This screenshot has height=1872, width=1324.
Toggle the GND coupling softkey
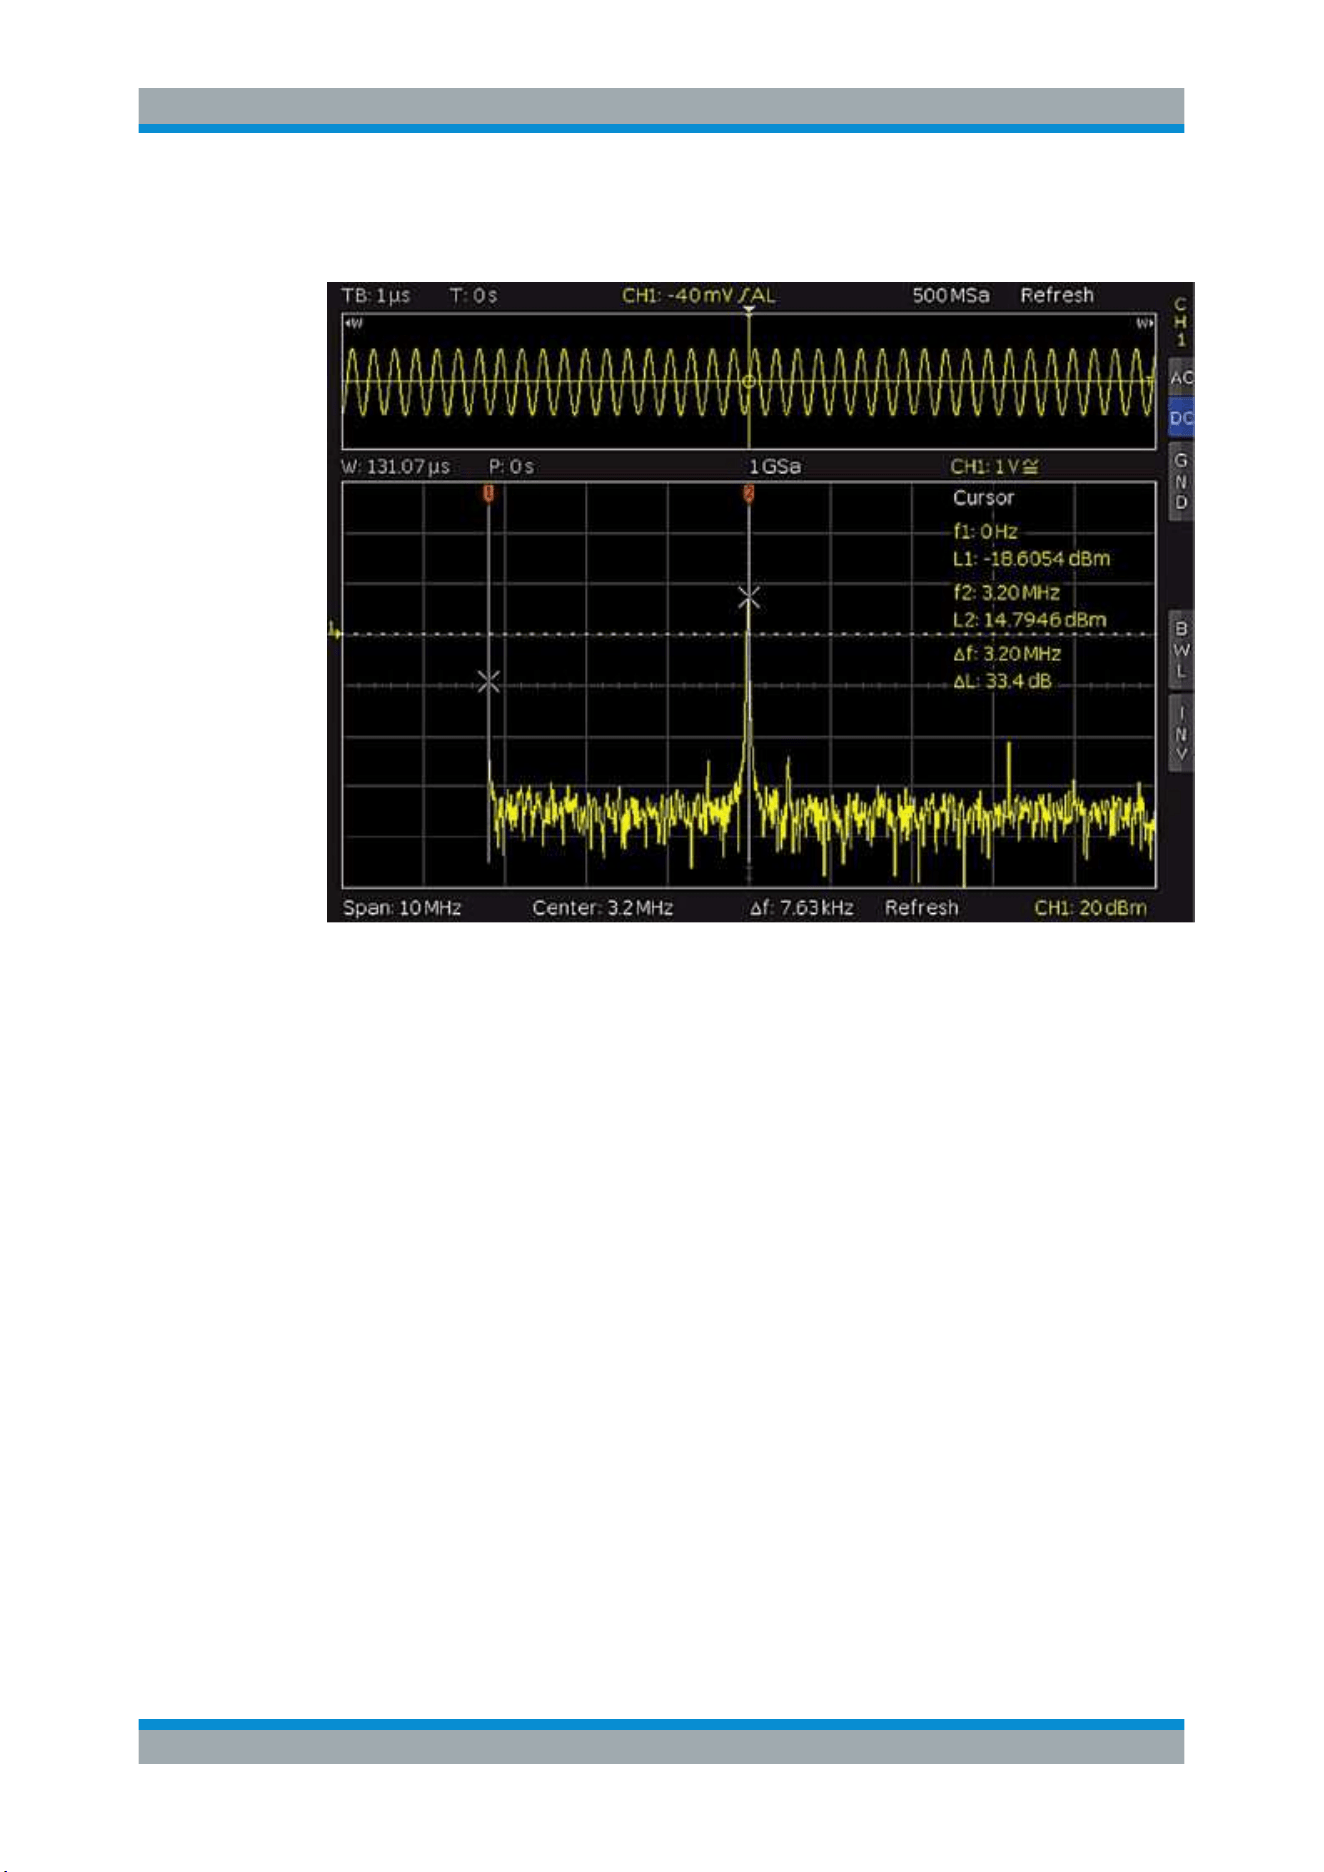coord(1181,481)
